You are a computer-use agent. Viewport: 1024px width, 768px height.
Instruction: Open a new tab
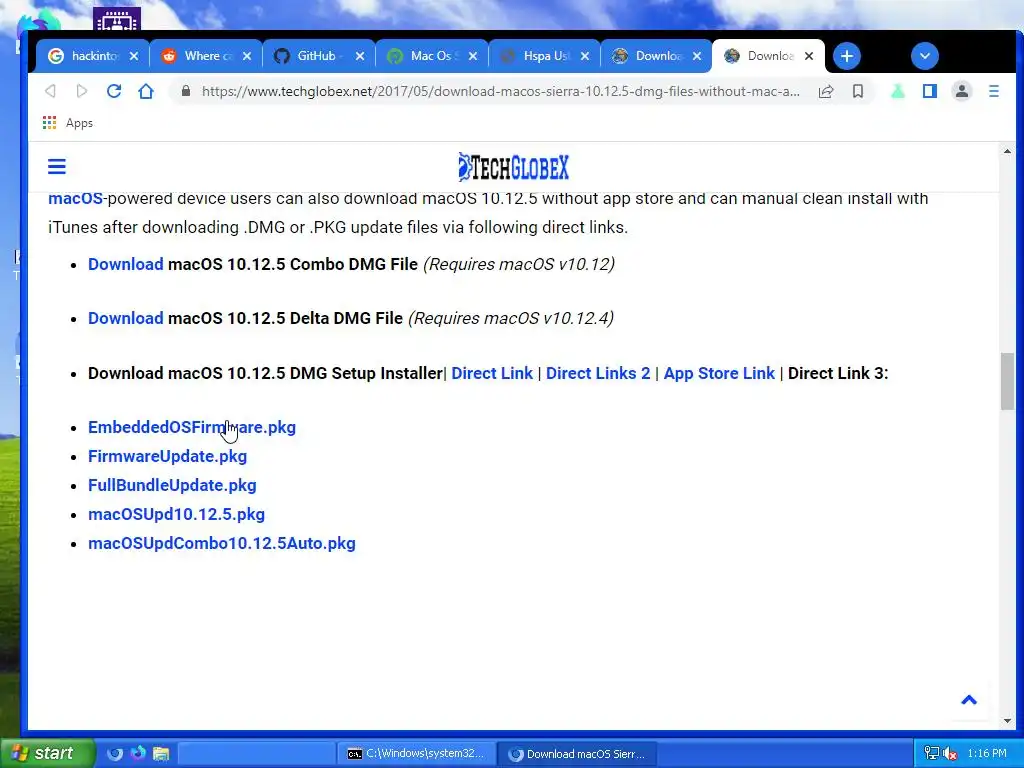846,56
